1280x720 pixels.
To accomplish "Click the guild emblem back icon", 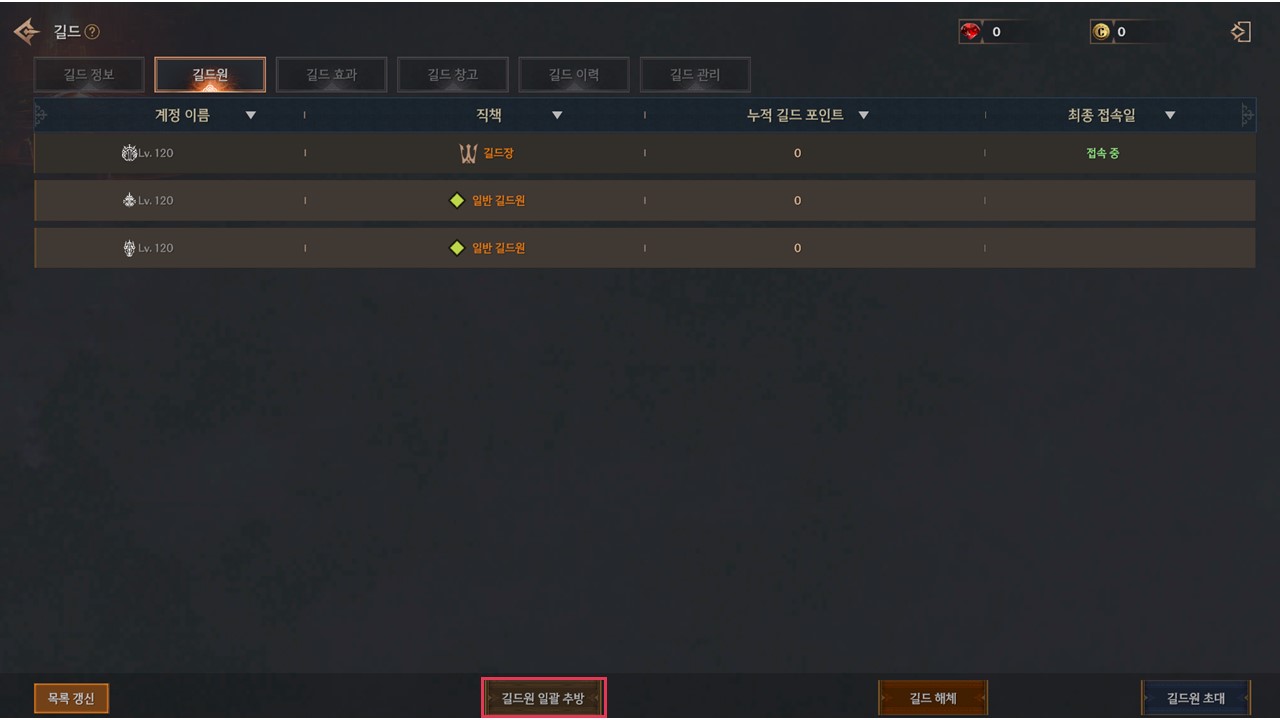I will point(27,32).
